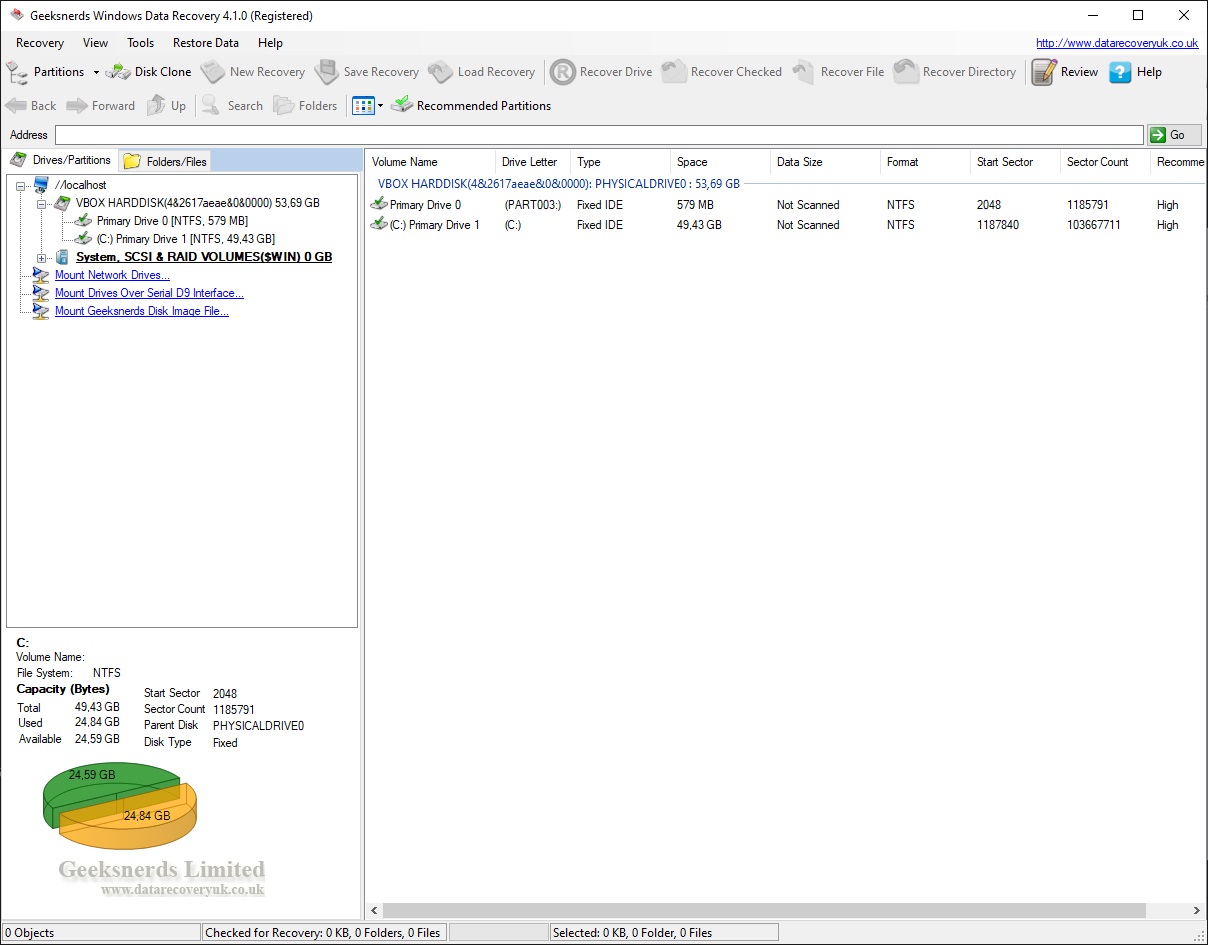This screenshot has width=1208, height=945.
Task: Click Mount Geeksnerds Disk Image File link
Action: 142,311
